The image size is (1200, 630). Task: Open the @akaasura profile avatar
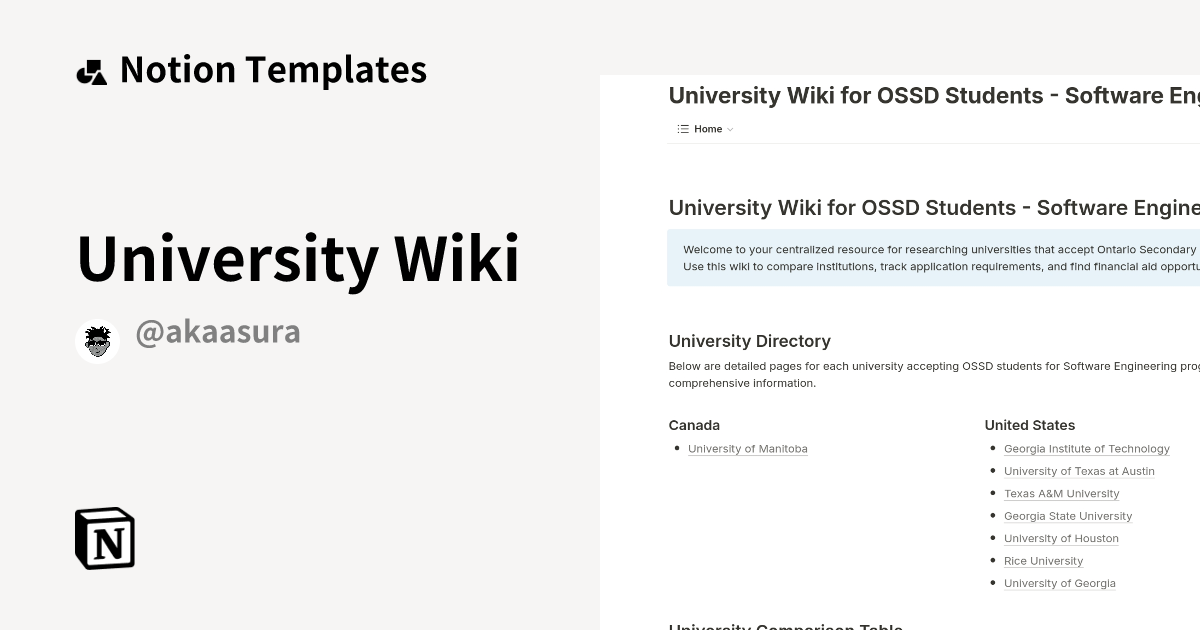tap(97, 340)
